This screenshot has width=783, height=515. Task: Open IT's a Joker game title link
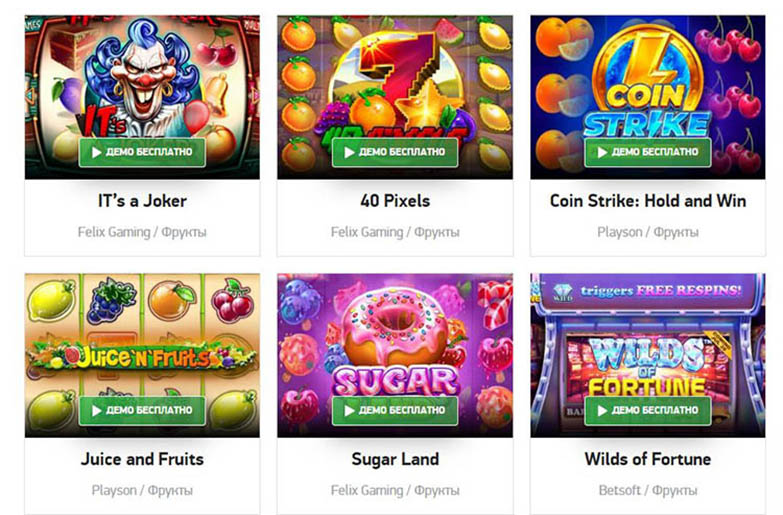142,201
